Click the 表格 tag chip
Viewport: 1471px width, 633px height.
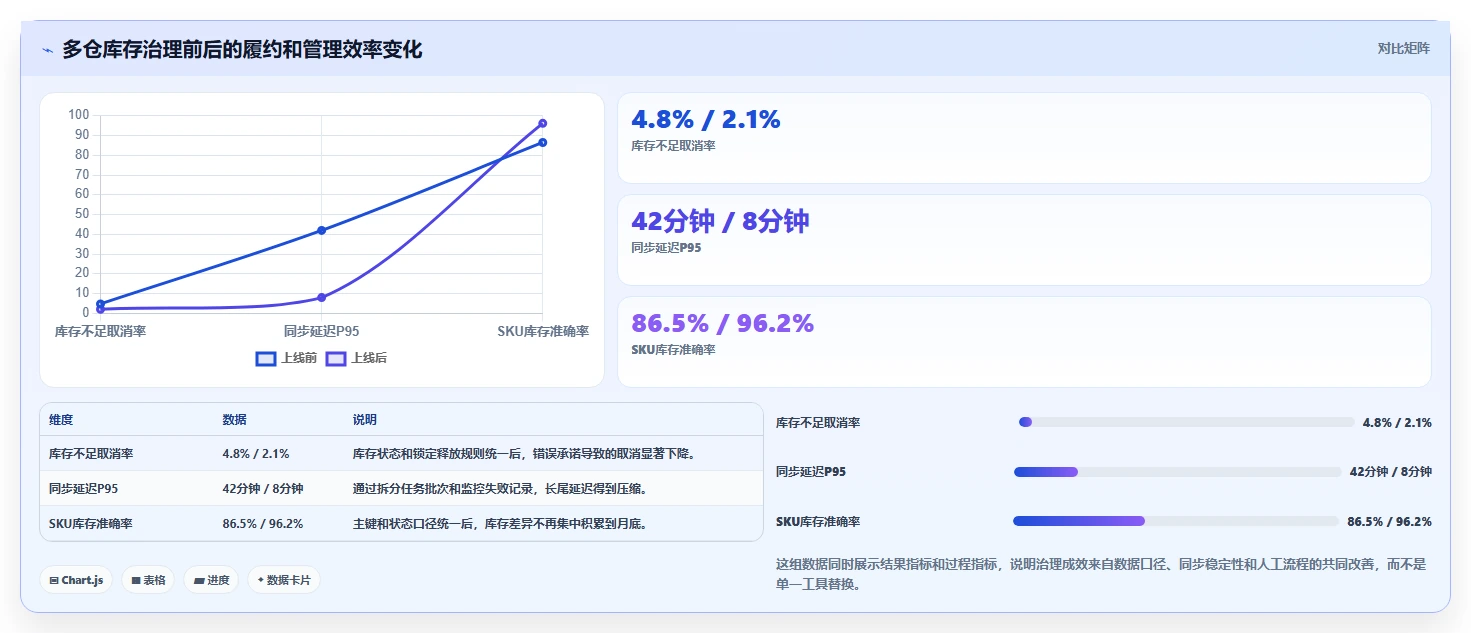click(149, 580)
